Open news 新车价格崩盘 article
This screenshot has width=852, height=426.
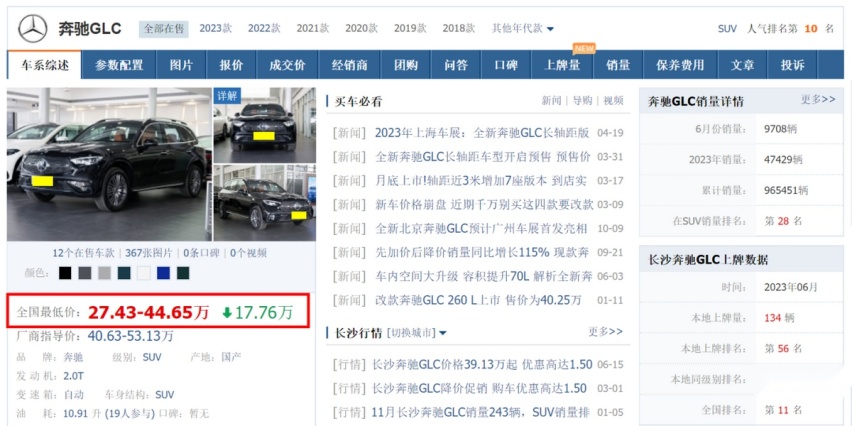[x=484, y=205]
